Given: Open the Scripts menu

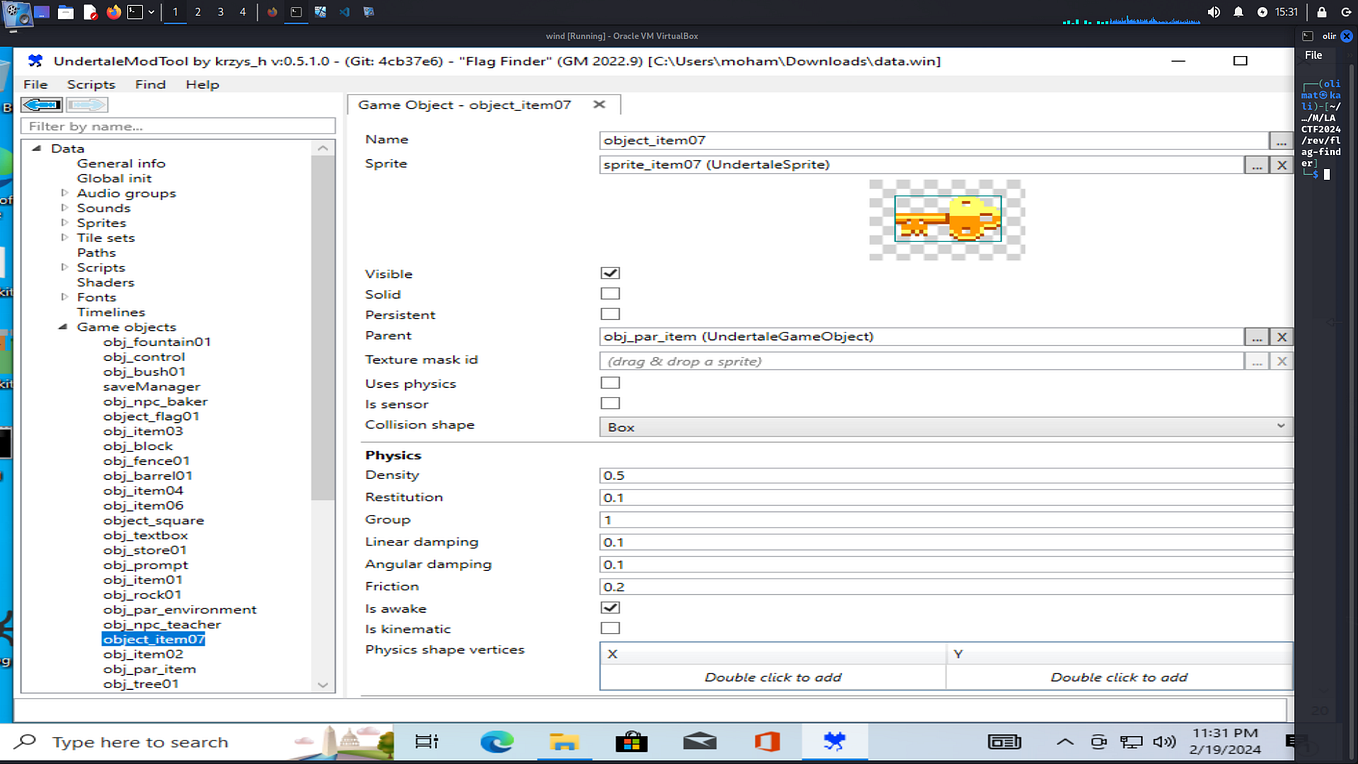Looking at the screenshot, I should [90, 84].
